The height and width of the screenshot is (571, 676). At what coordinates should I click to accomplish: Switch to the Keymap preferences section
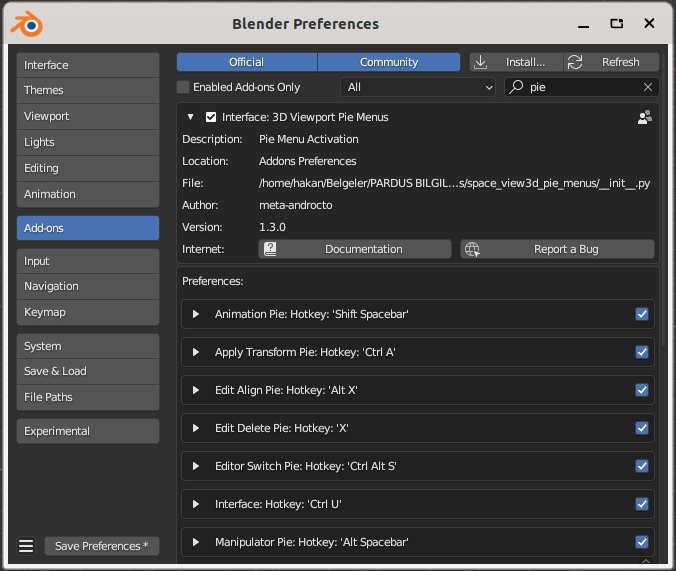(87, 312)
